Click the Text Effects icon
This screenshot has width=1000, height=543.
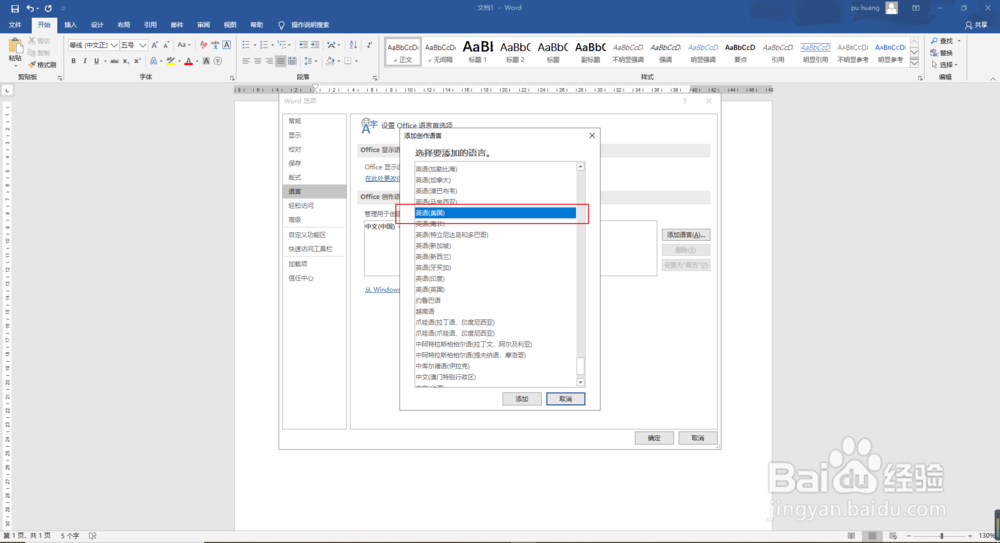[153, 61]
